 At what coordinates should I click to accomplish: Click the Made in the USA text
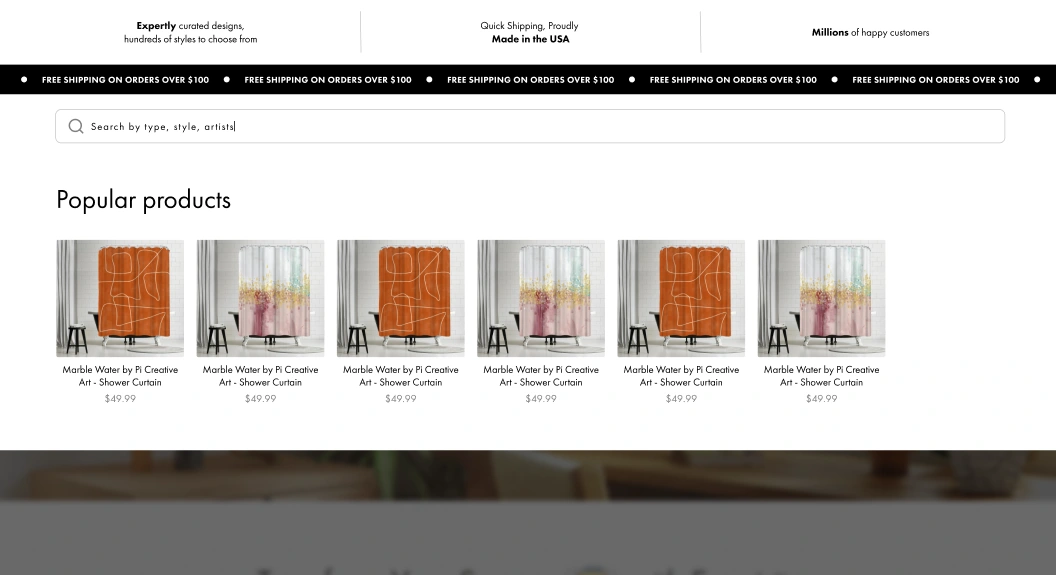[530, 39]
